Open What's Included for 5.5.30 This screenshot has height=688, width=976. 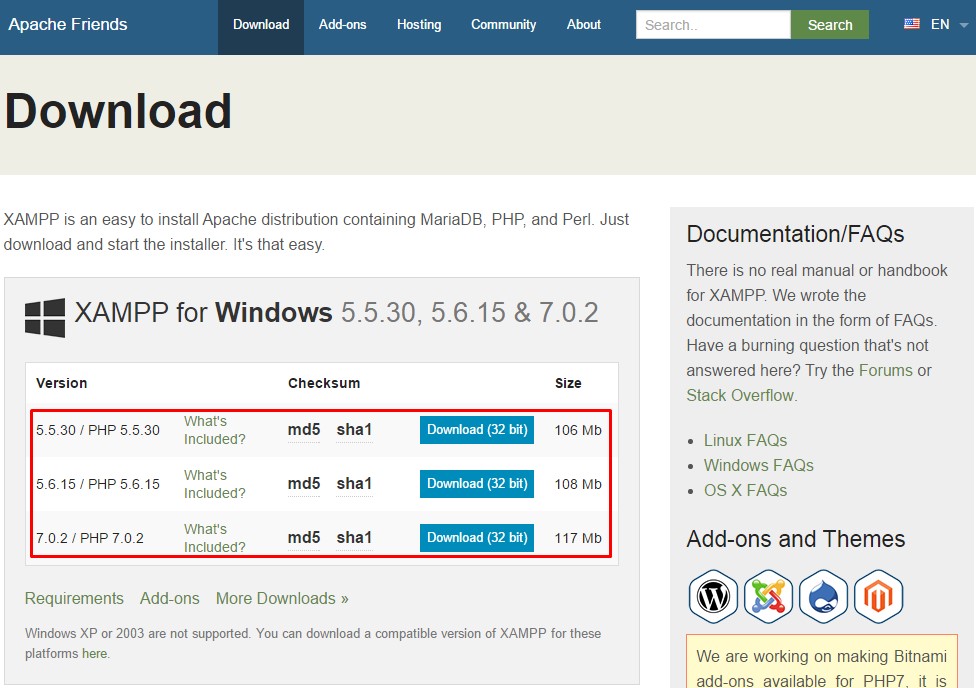(215, 430)
